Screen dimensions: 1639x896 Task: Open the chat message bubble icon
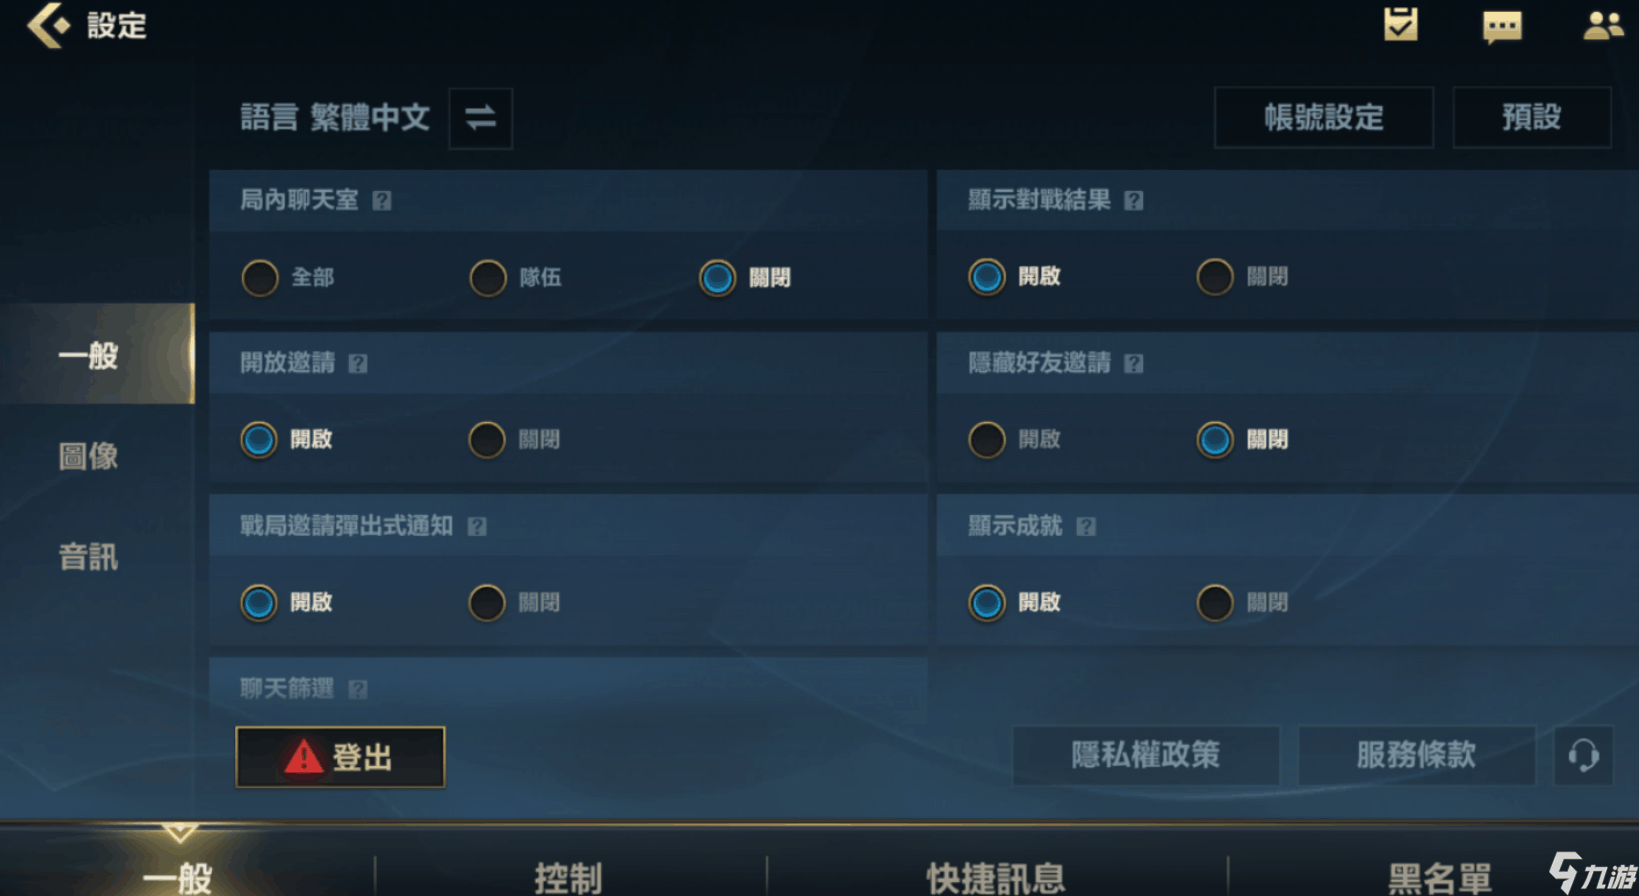(1502, 27)
